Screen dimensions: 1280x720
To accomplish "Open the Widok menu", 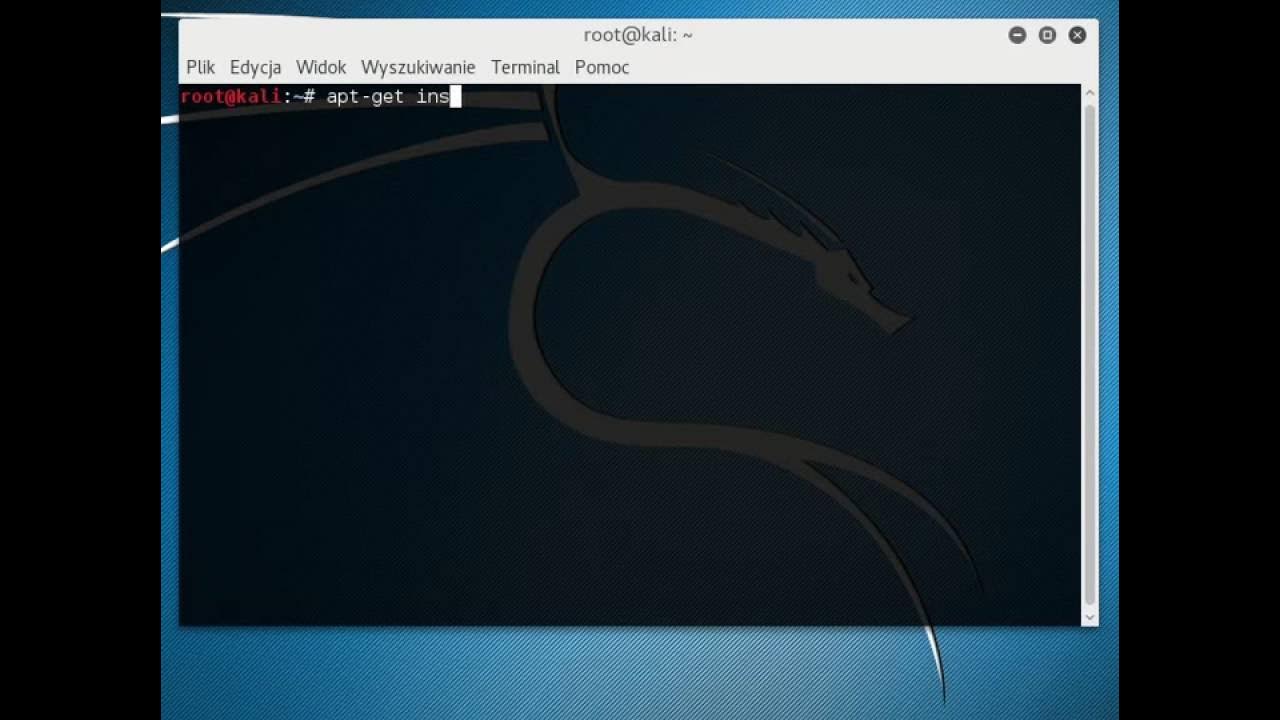I will (x=321, y=67).
